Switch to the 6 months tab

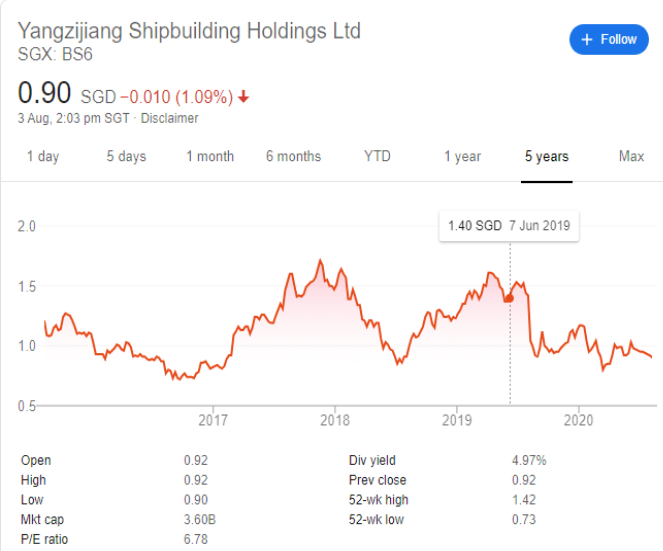(293, 156)
